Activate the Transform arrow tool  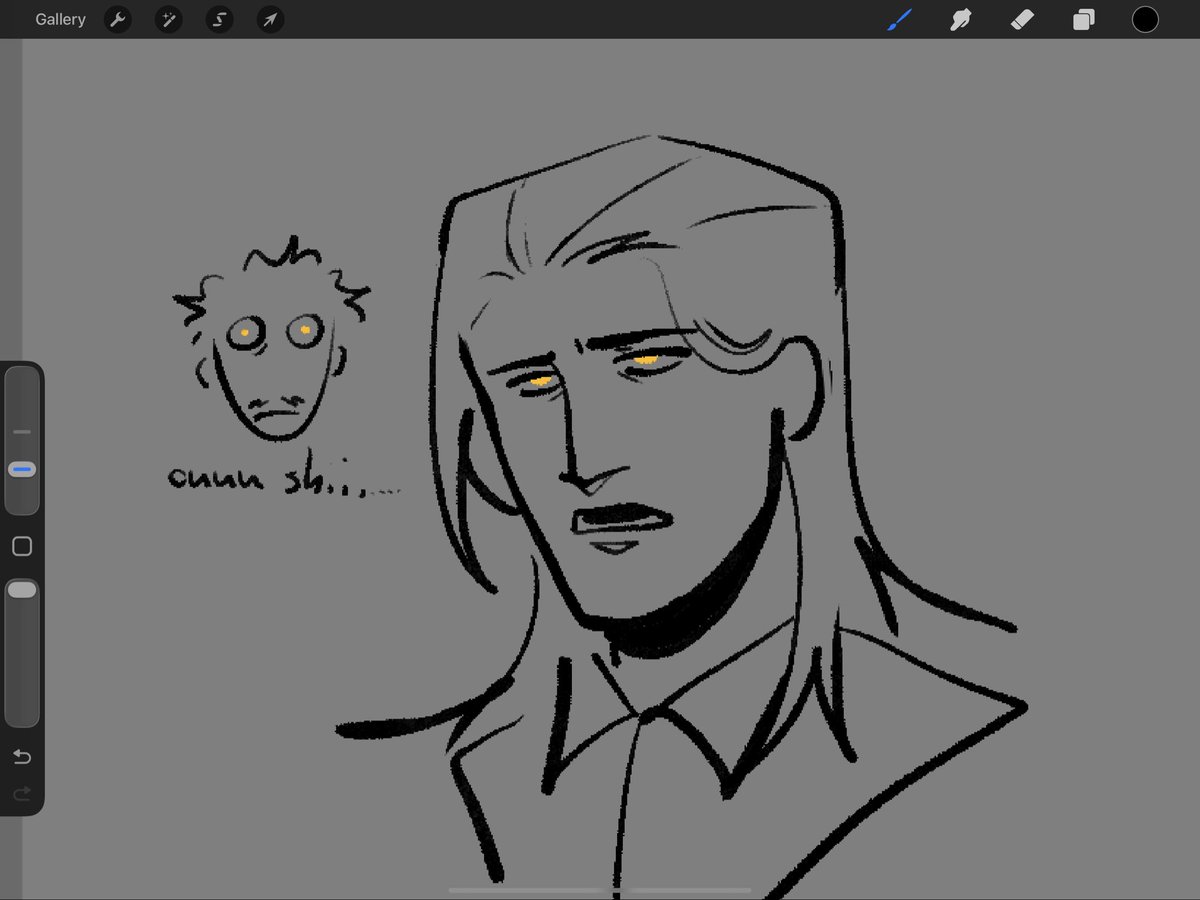(270, 19)
